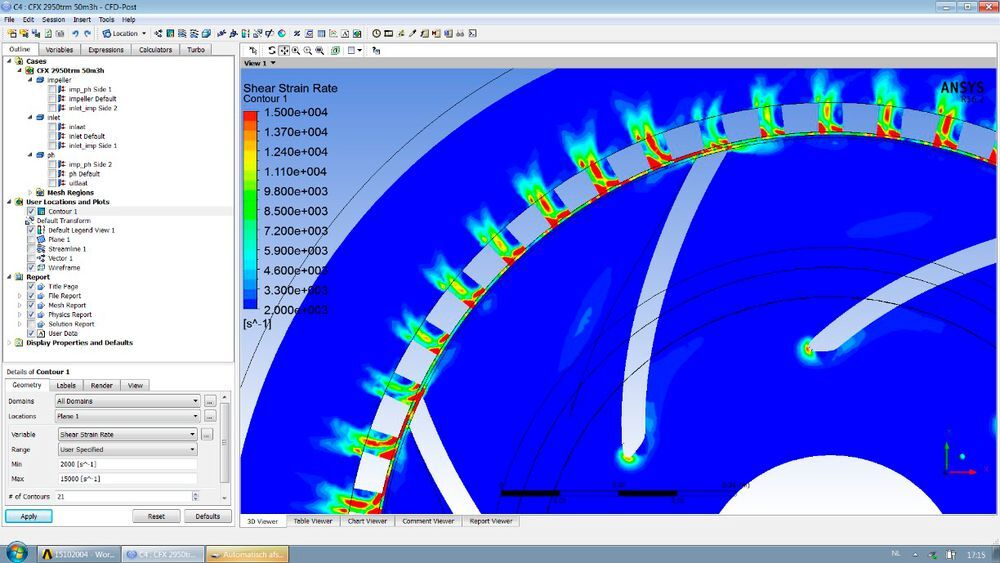1000x563 pixels.
Task: Click the Automatisch taskbar item
Action: [247, 554]
